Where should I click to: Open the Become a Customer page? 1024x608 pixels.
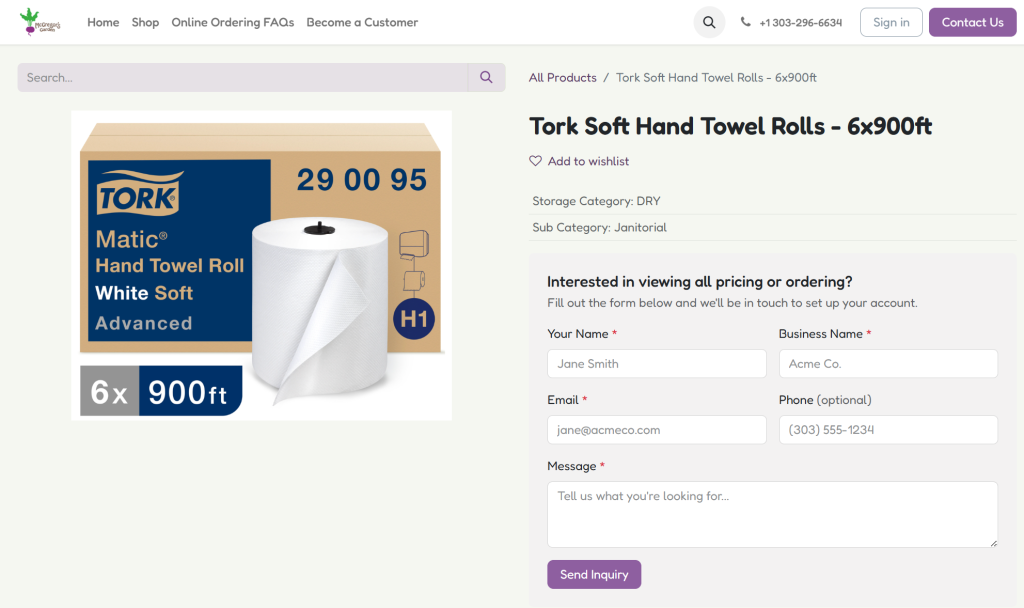click(x=362, y=22)
